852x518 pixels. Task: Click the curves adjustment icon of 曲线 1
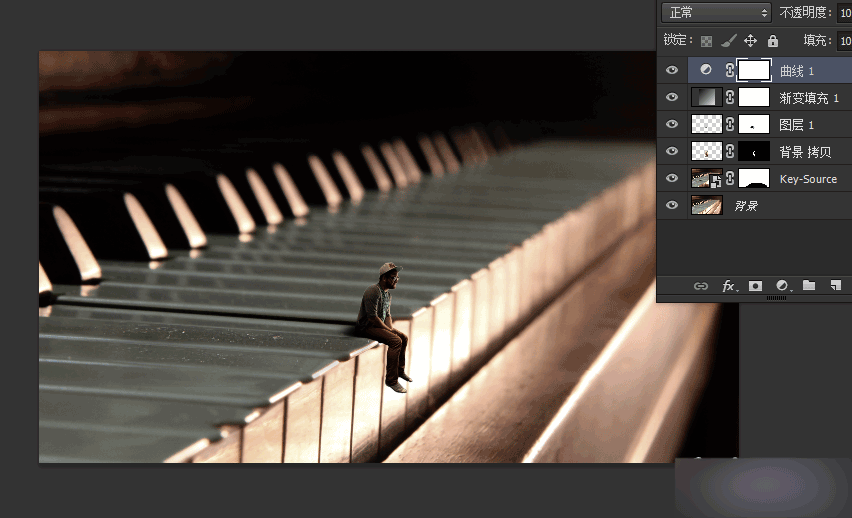click(x=706, y=70)
